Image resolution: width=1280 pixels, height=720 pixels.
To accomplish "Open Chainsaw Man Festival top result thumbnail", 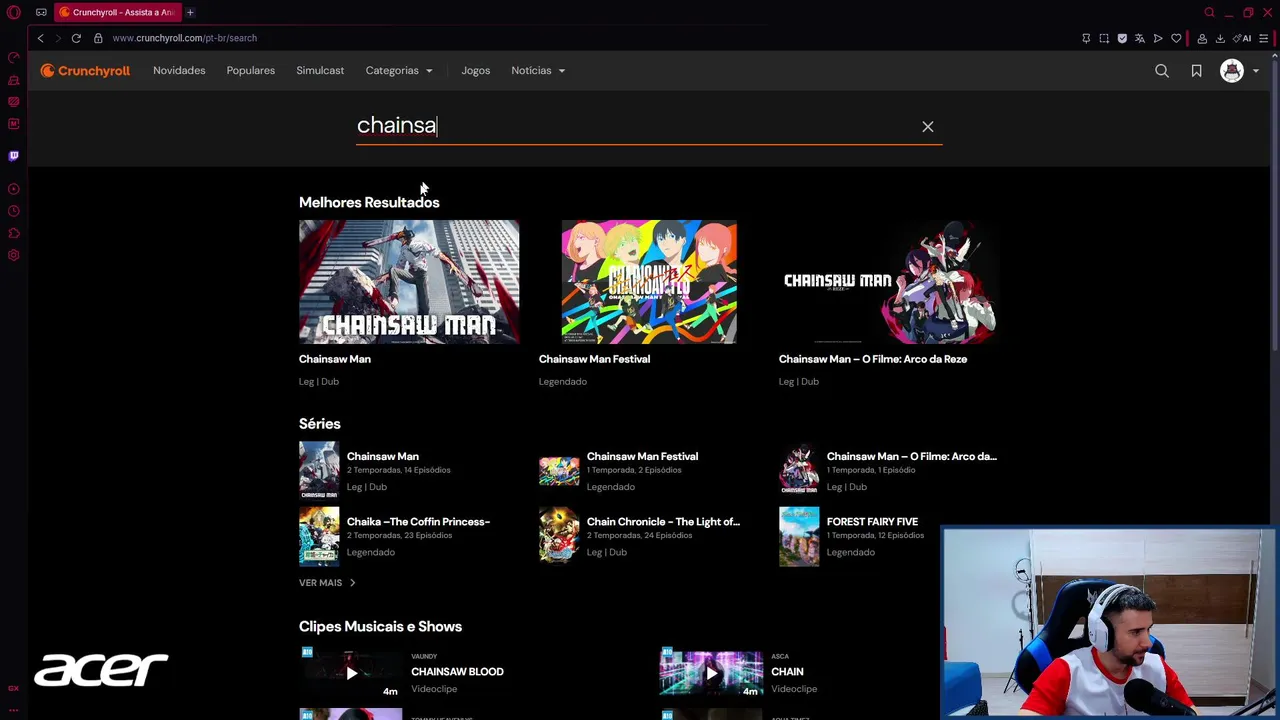I will tap(649, 282).
